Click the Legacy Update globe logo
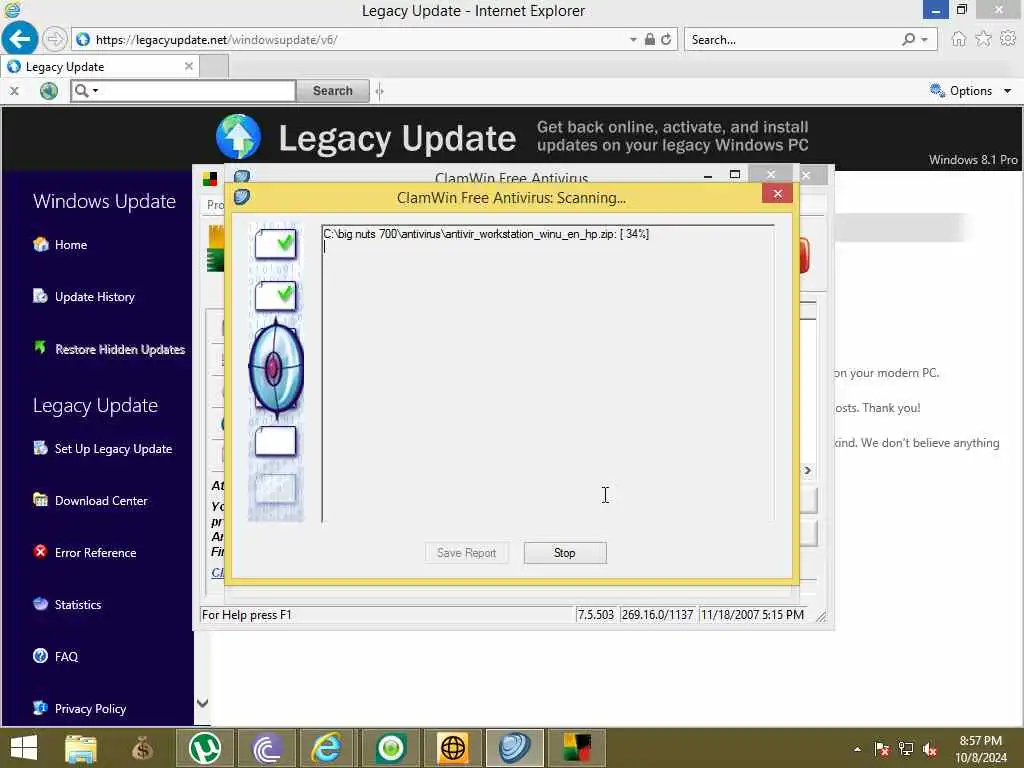Viewport: 1024px width, 768px height. click(238, 136)
